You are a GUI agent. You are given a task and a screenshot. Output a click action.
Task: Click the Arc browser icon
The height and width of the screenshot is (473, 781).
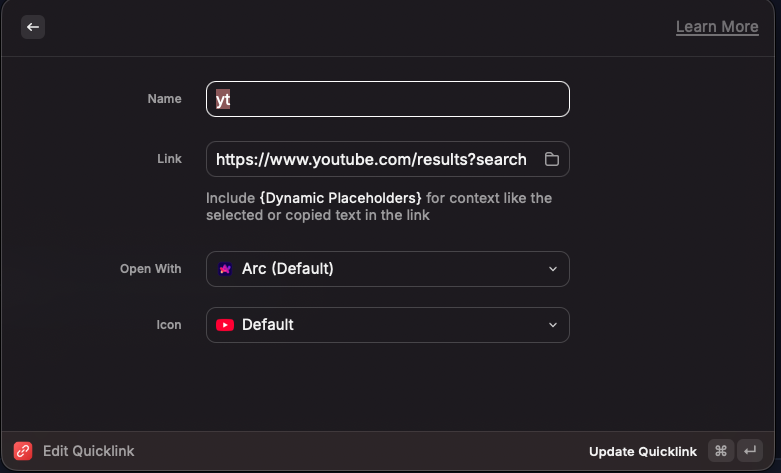coord(225,269)
